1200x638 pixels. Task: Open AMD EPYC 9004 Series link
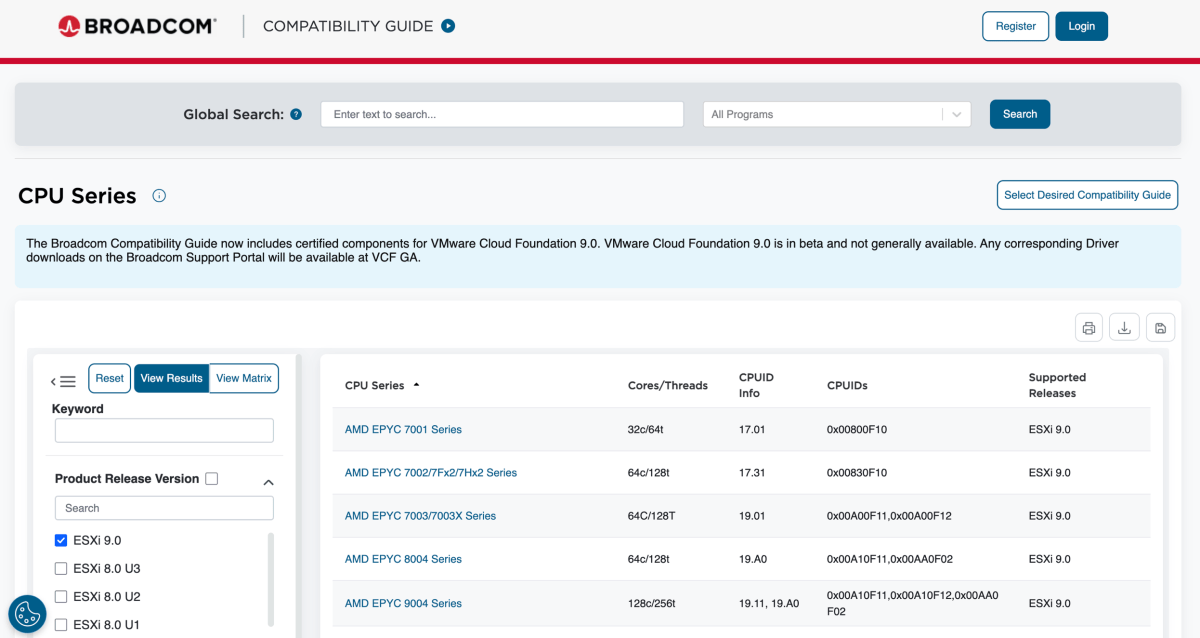click(x=403, y=604)
